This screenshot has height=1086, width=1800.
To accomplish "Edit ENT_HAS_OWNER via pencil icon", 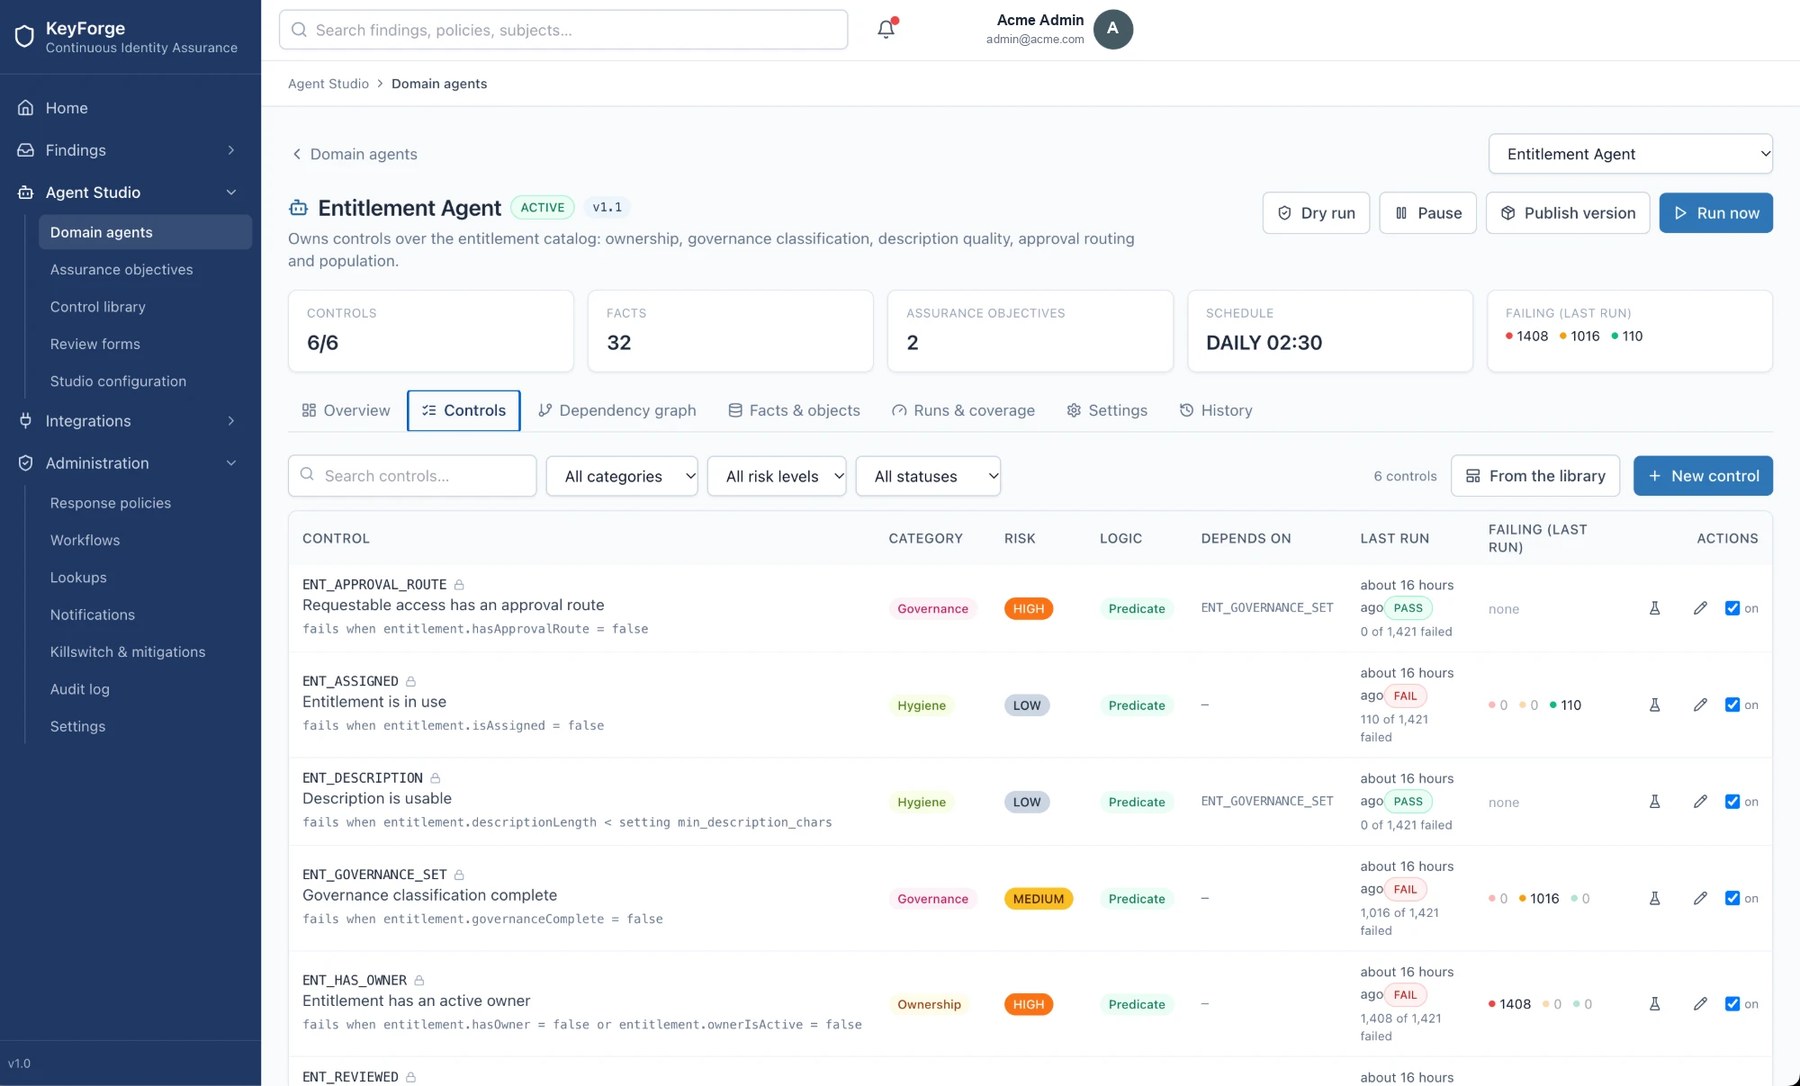I will (1700, 1004).
